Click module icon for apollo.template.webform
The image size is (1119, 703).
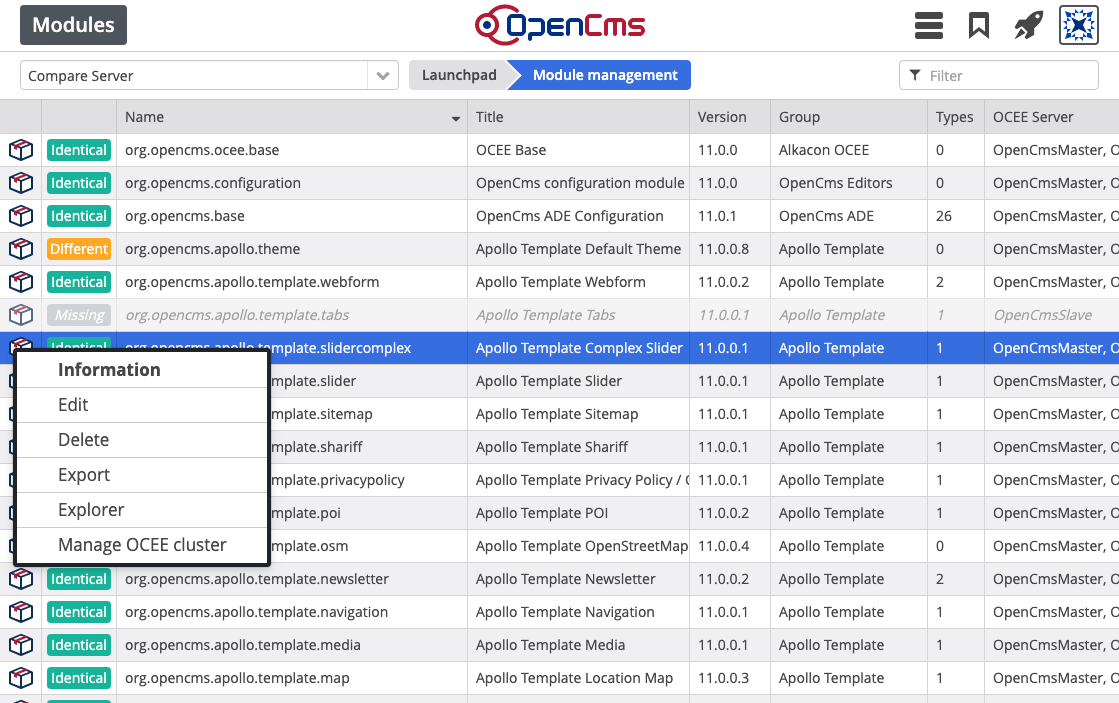pos(21,282)
